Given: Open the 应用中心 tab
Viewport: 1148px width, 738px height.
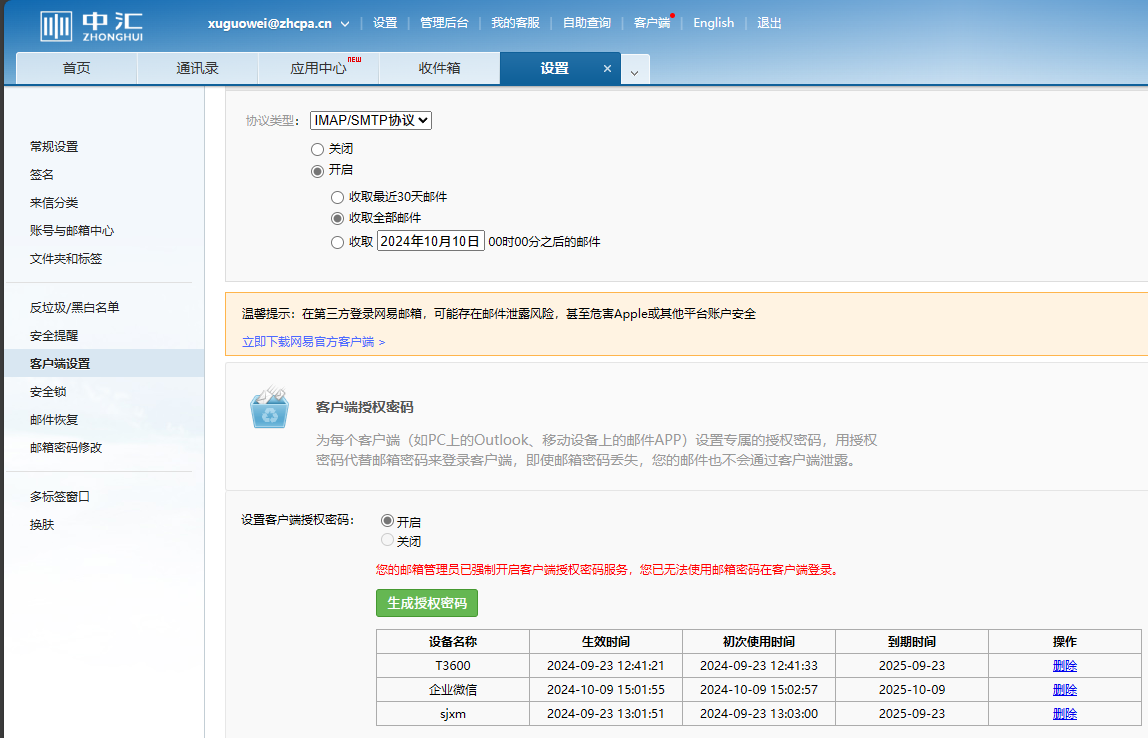Looking at the screenshot, I should coord(318,68).
